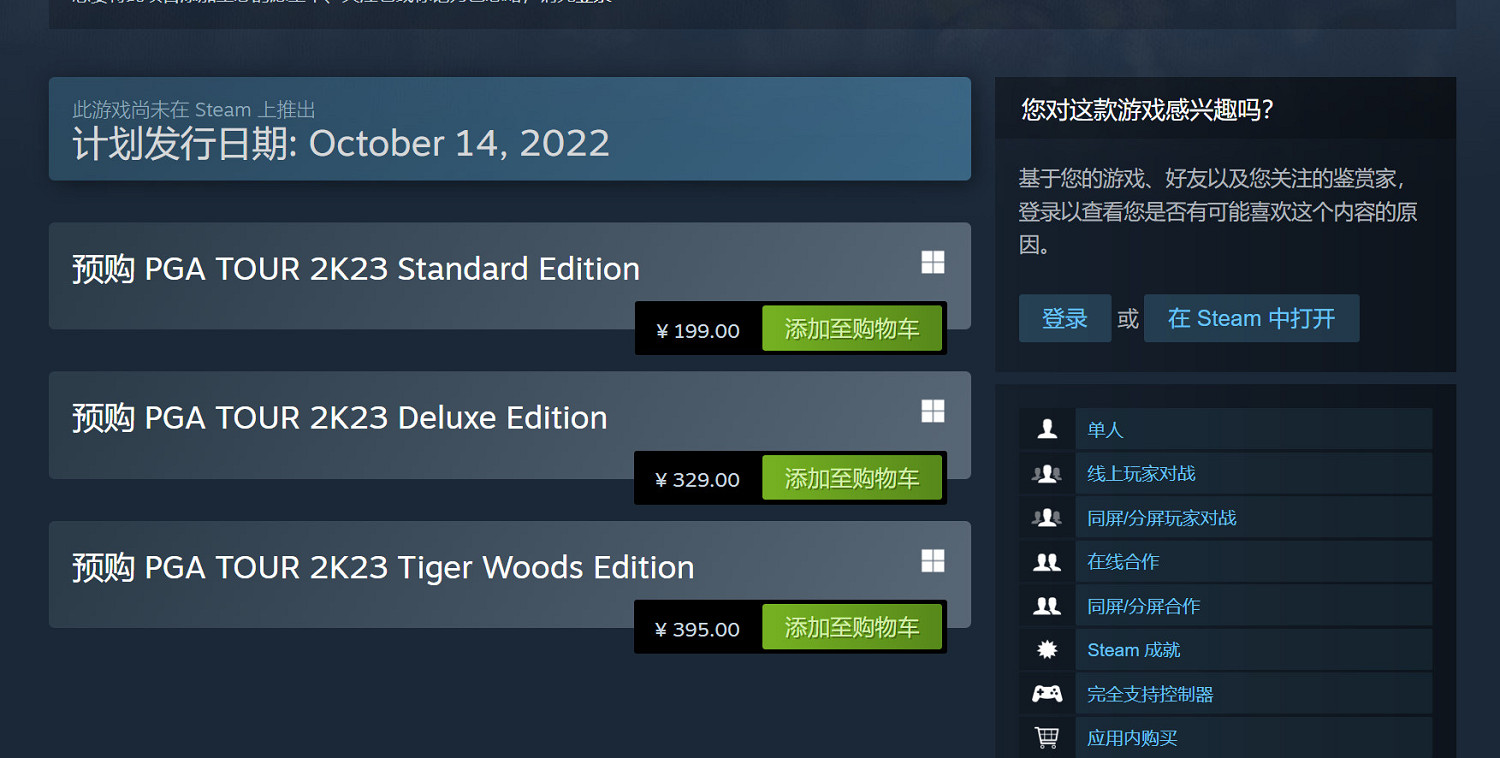The height and width of the screenshot is (758, 1500).
Task: Open the 应用内购买 feature link
Action: tap(1133, 737)
